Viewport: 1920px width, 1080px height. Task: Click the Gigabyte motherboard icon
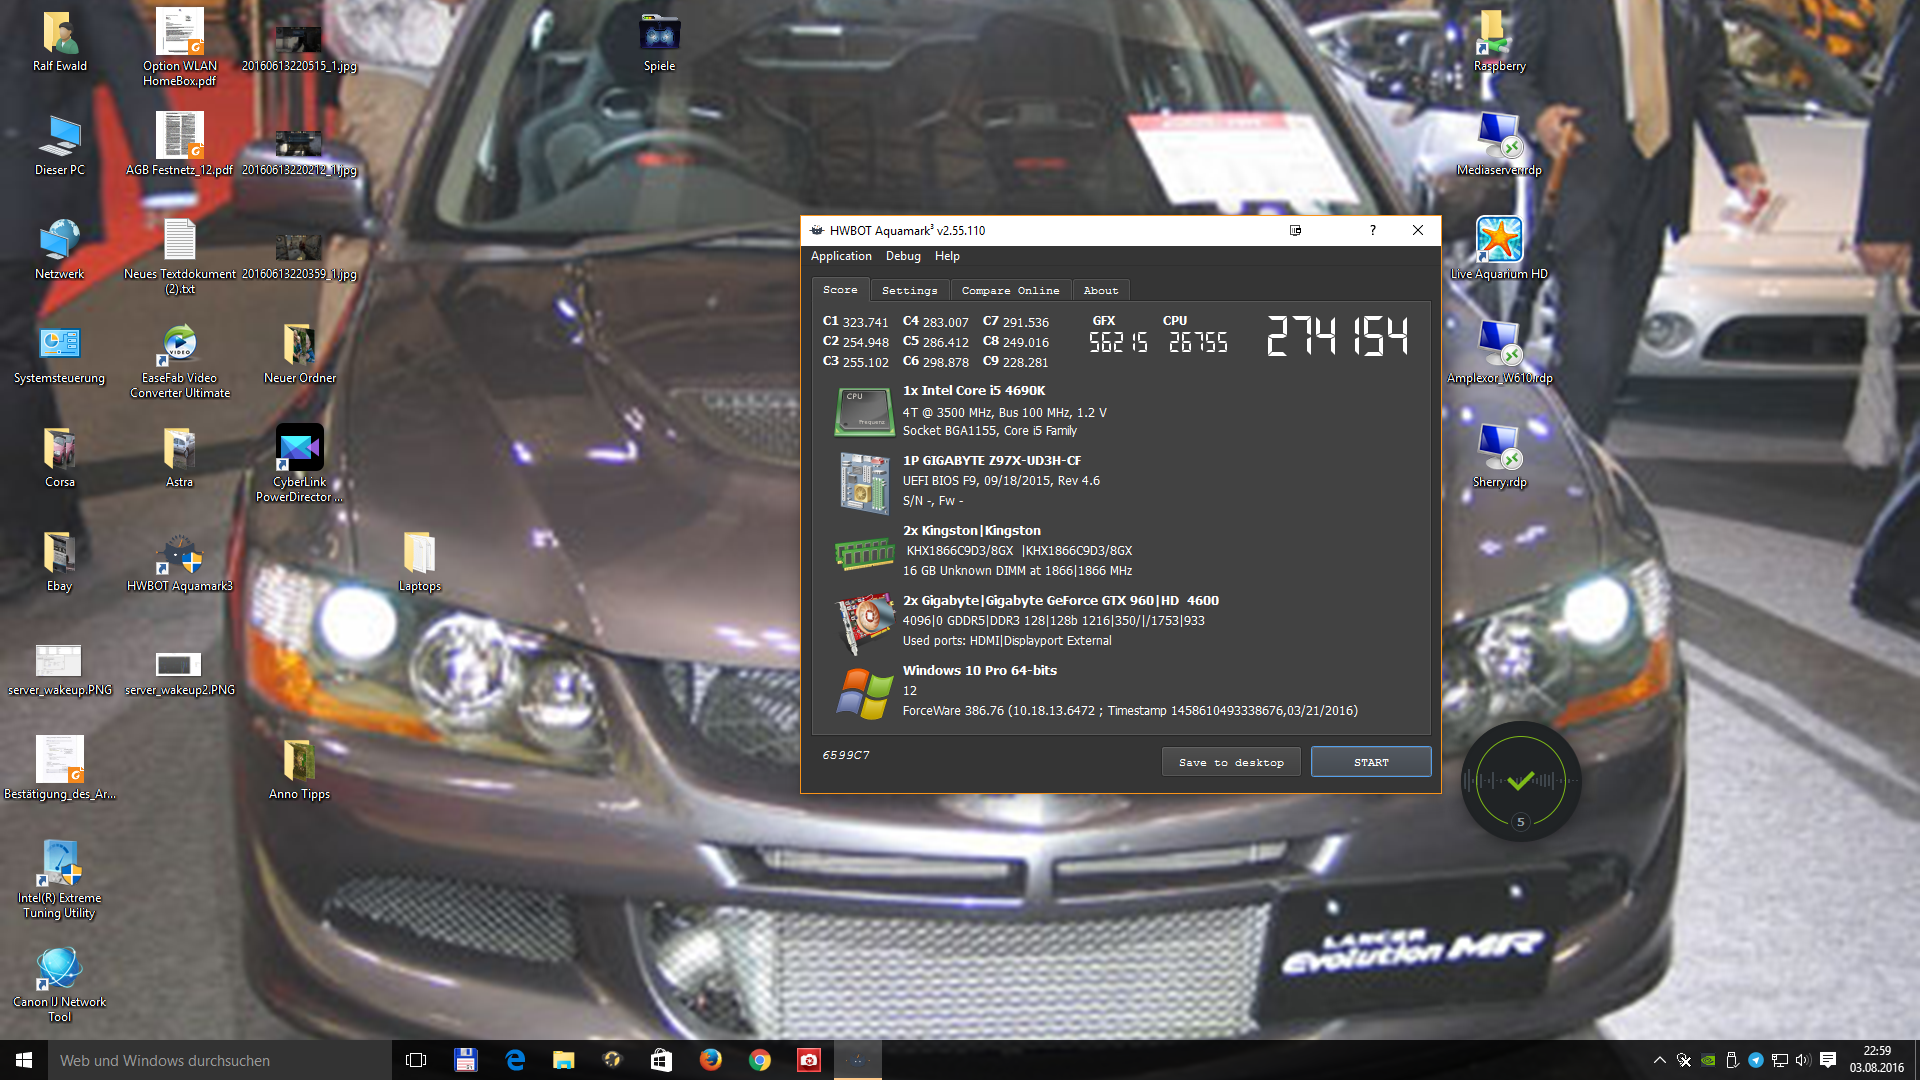coord(864,483)
